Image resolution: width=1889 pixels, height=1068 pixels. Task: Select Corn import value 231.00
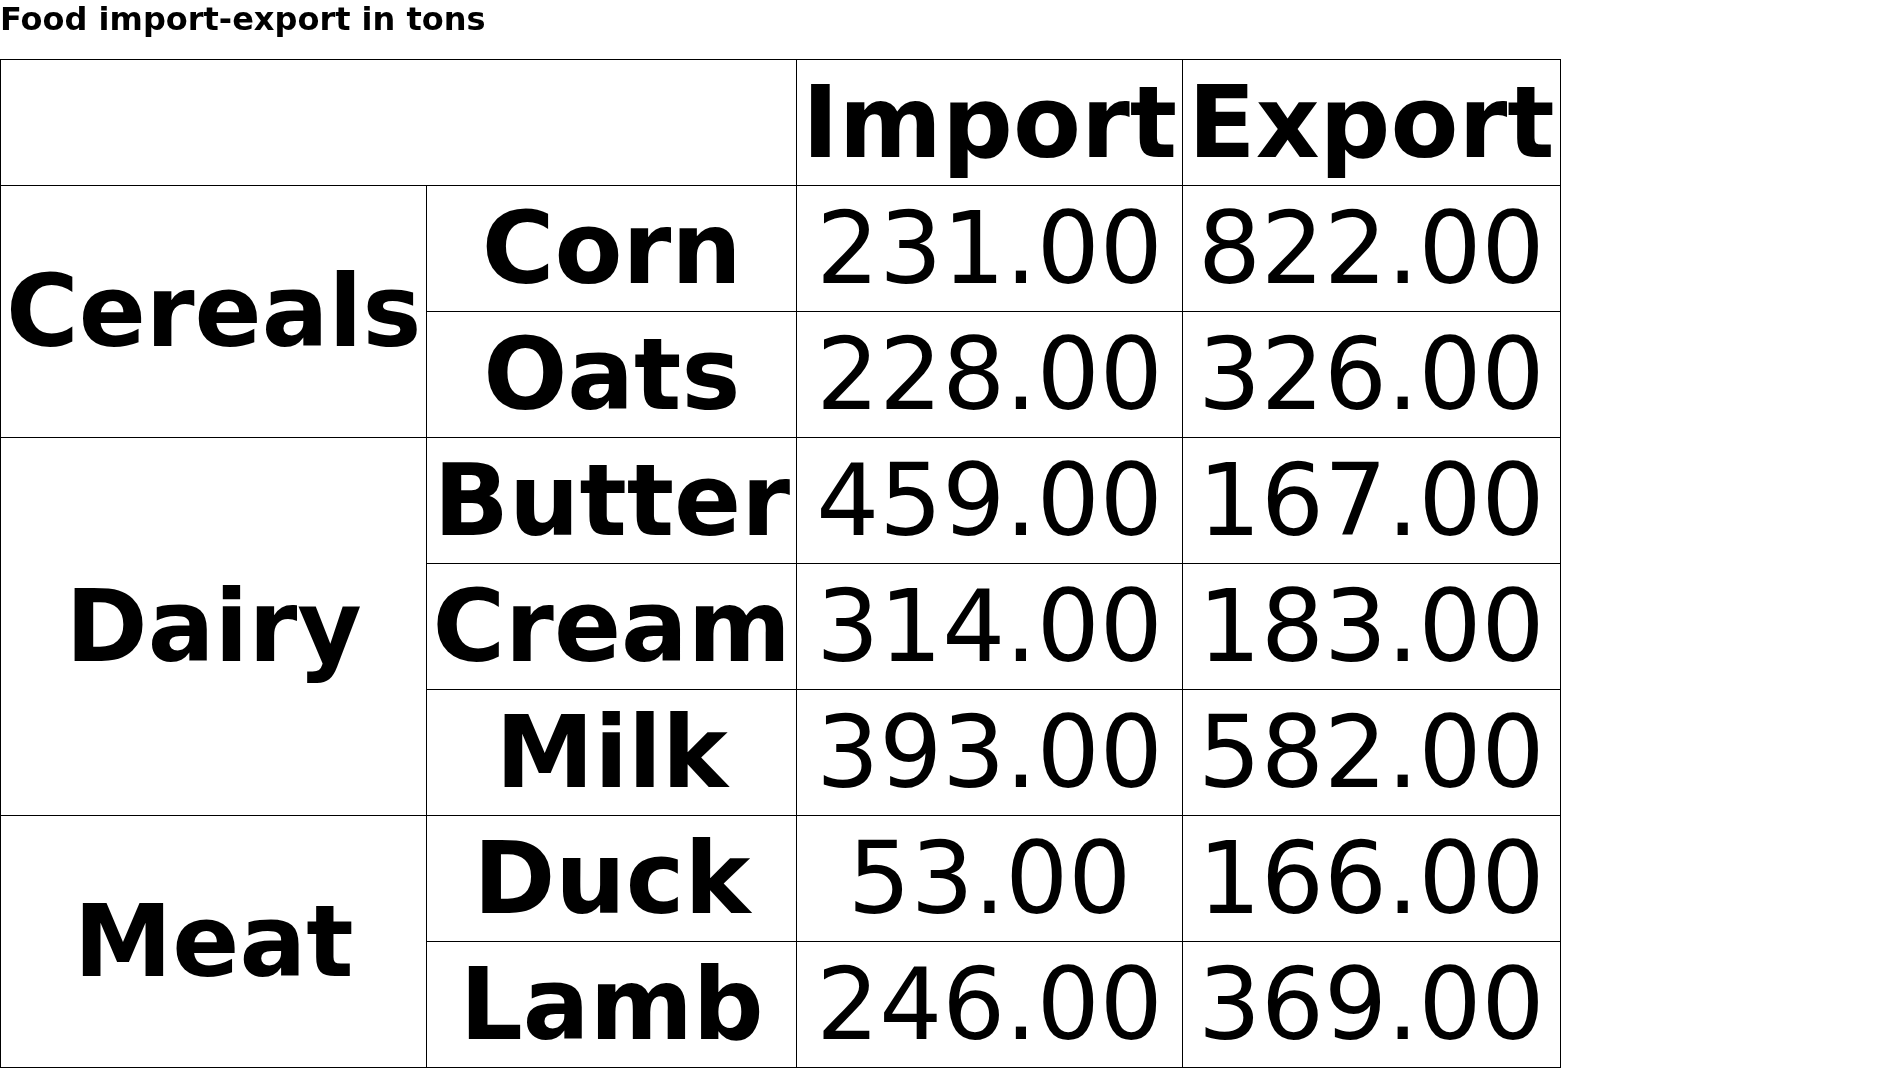point(989,249)
